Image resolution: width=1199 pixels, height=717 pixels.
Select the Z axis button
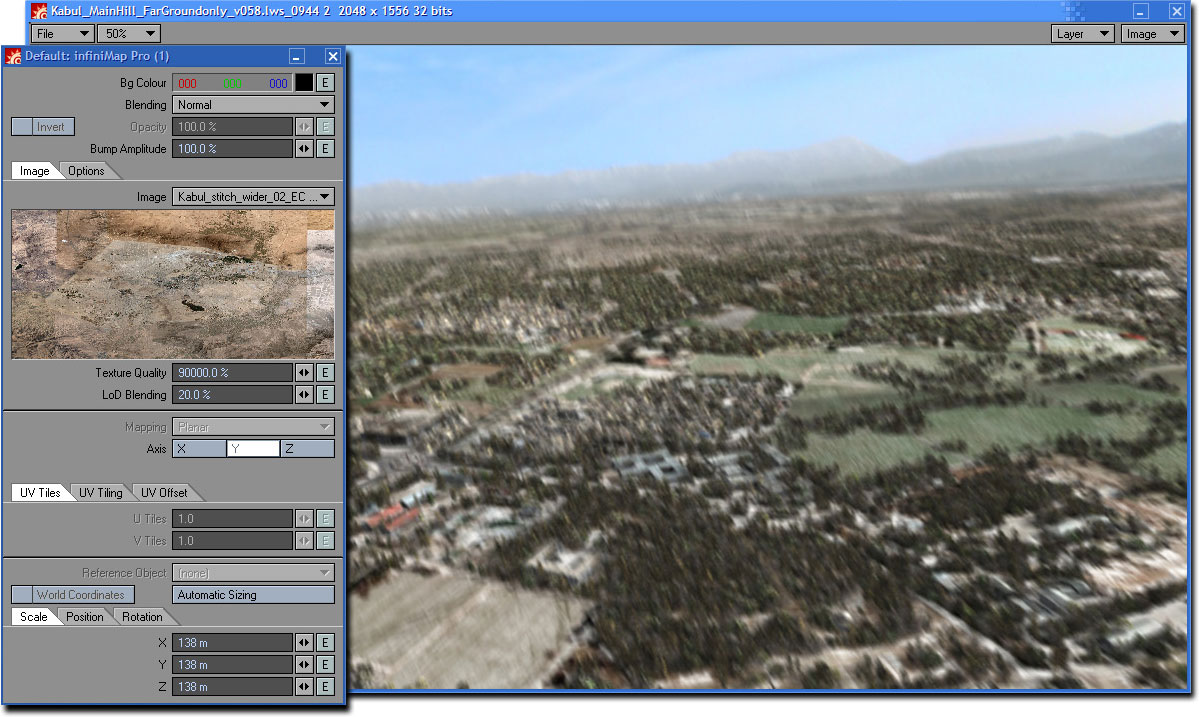(x=307, y=449)
